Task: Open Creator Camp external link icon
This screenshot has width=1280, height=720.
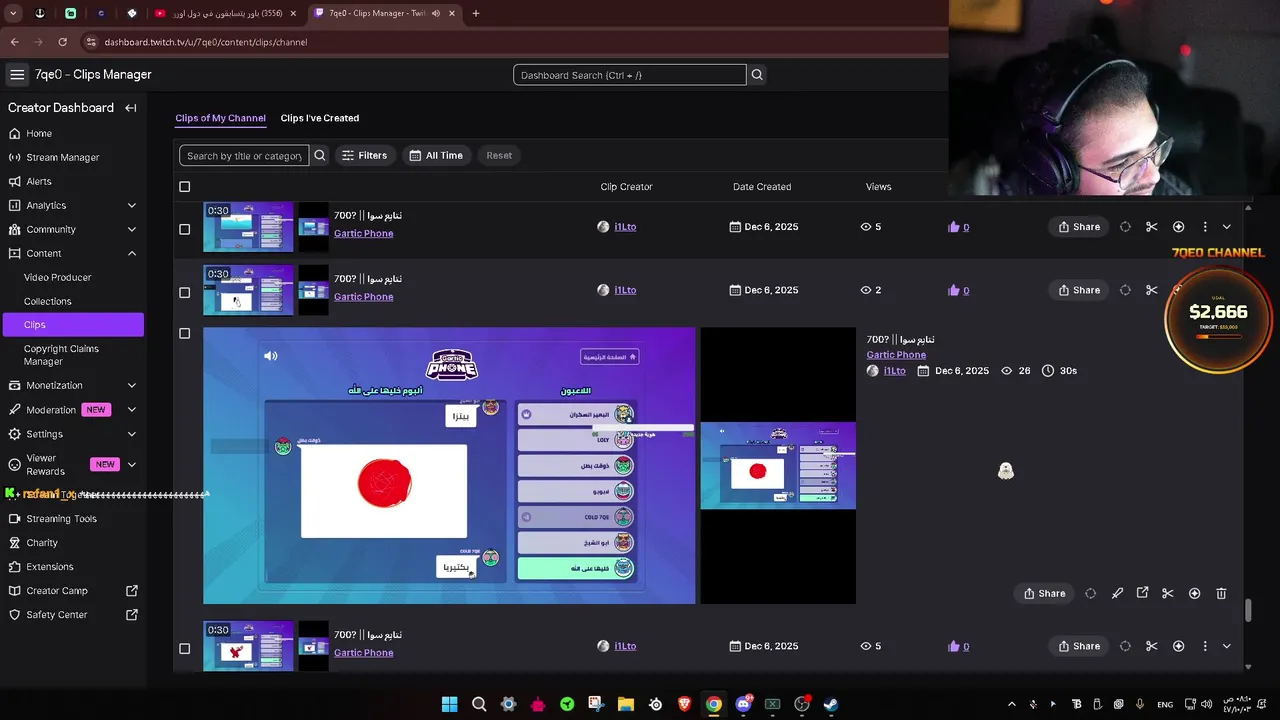Action: (x=132, y=591)
